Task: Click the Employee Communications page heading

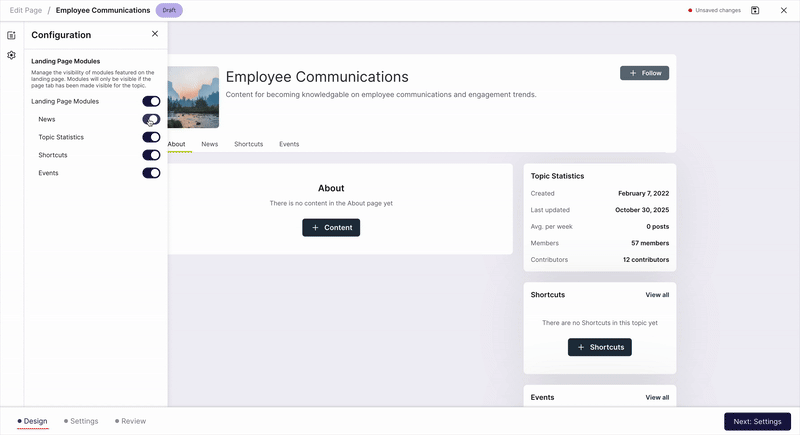Action: tap(317, 76)
